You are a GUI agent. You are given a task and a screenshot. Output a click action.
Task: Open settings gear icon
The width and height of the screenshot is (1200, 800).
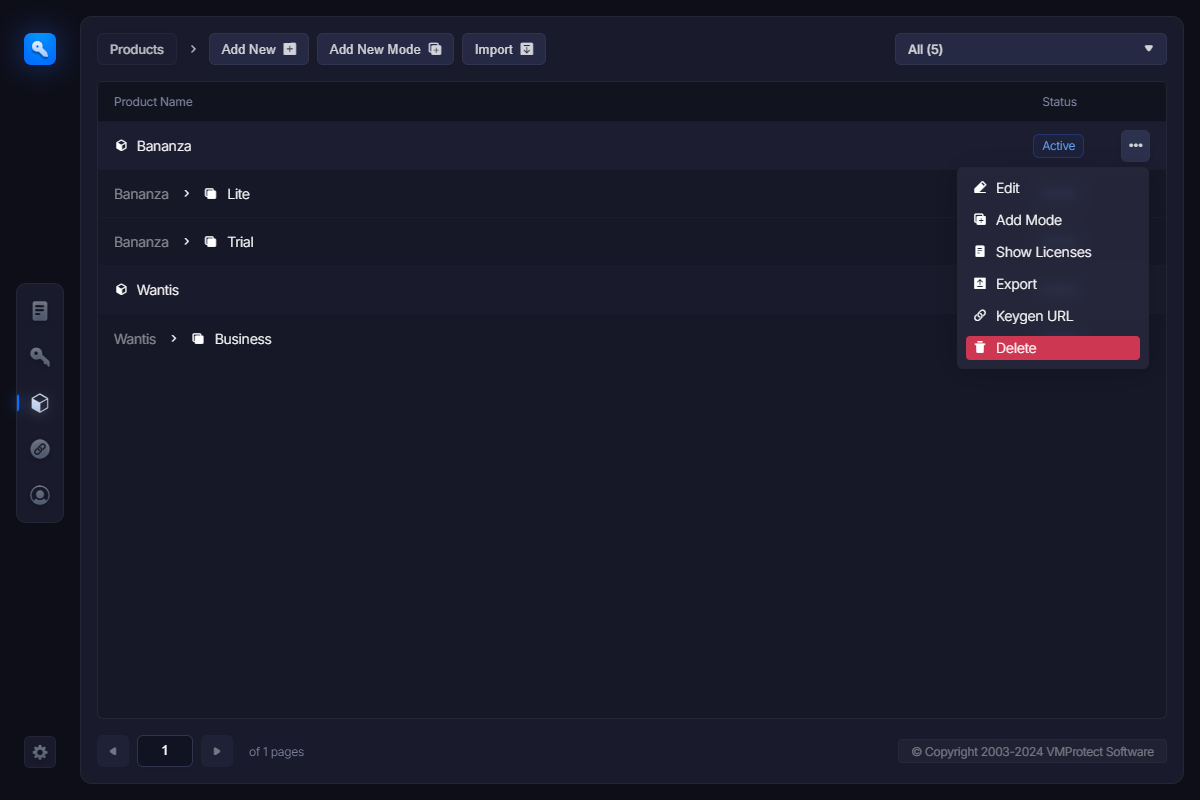point(40,752)
